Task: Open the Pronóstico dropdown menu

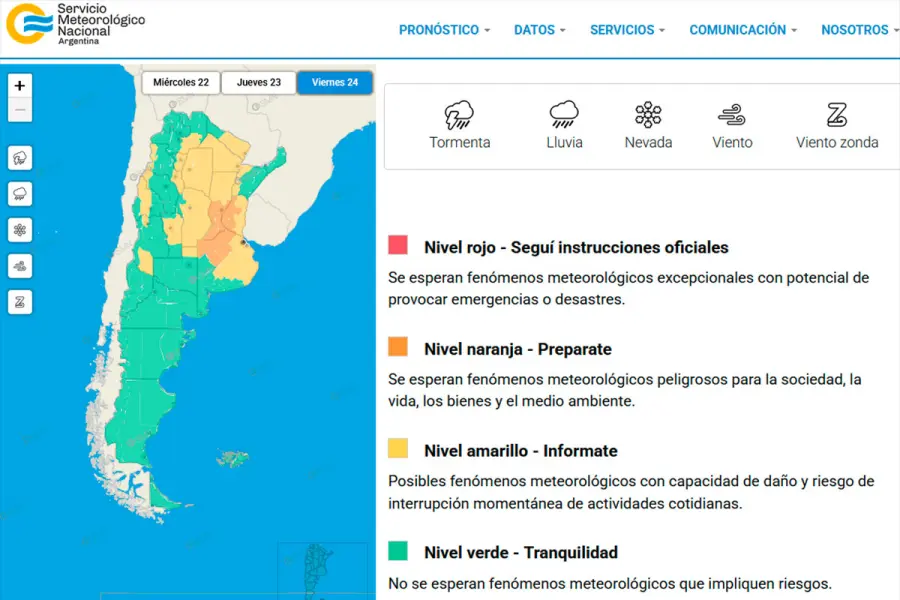Action: [x=444, y=30]
